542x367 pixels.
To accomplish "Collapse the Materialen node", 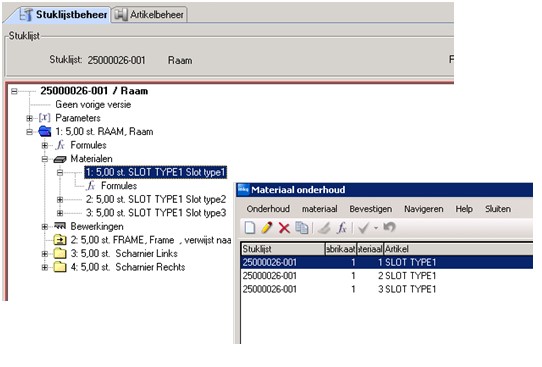I will 45,159.
